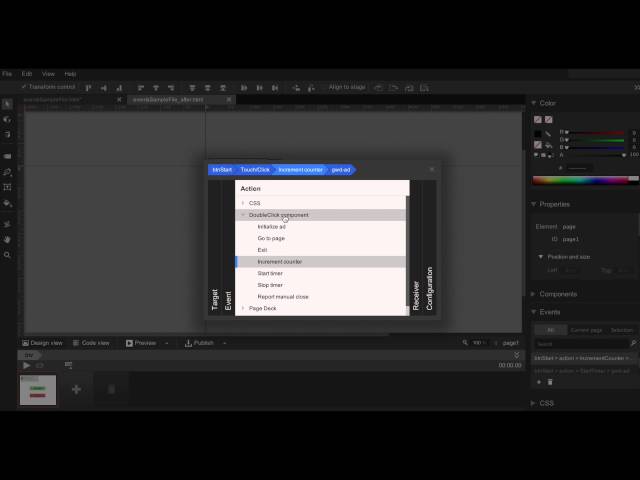Collapse the timeline with double chevron
Image resolution: width=640 pixels, height=480 pixels.
click(516, 355)
